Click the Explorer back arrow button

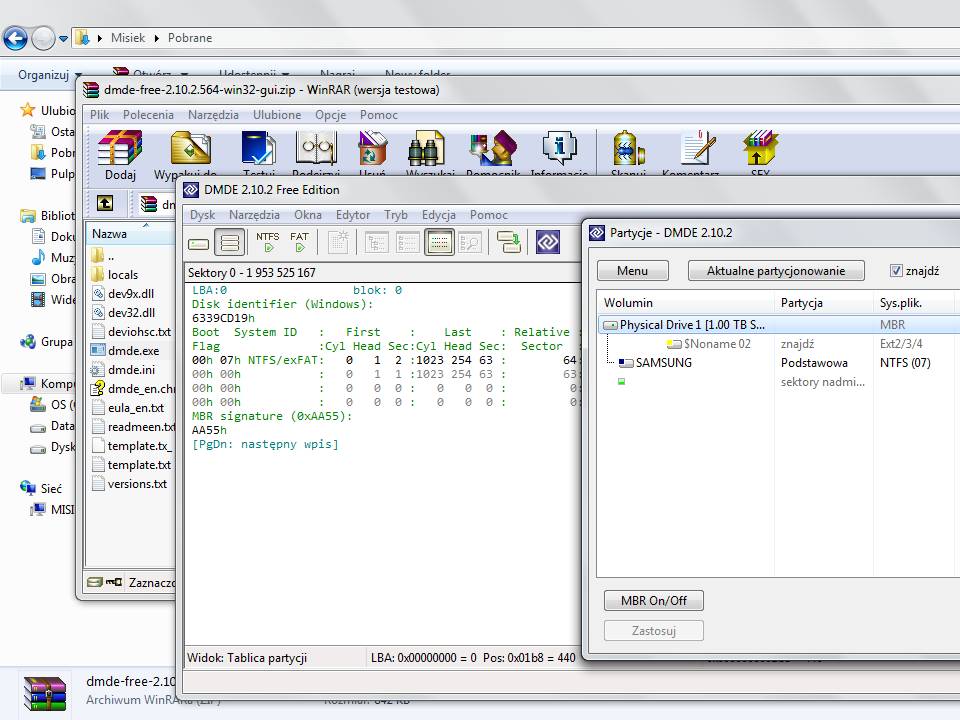pyautogui.click(x=15, y=38)
